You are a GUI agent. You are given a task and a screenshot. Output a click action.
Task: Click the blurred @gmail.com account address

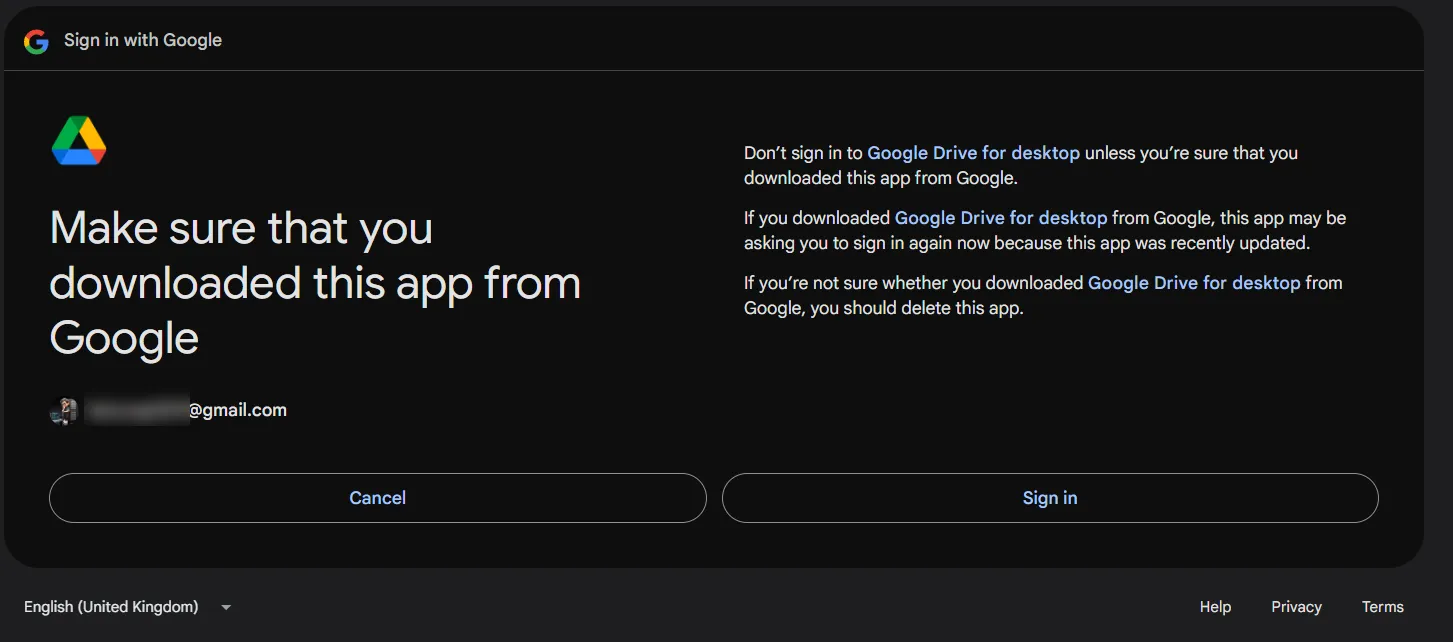(186, 410)
